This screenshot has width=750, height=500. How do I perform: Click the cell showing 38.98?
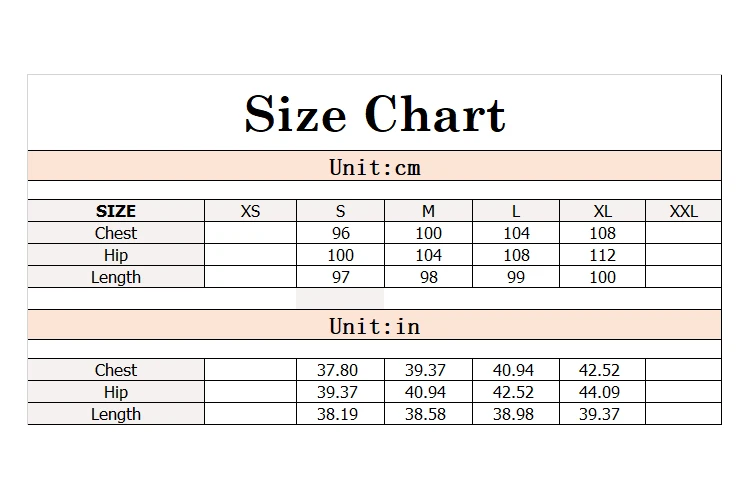[516, 414]
